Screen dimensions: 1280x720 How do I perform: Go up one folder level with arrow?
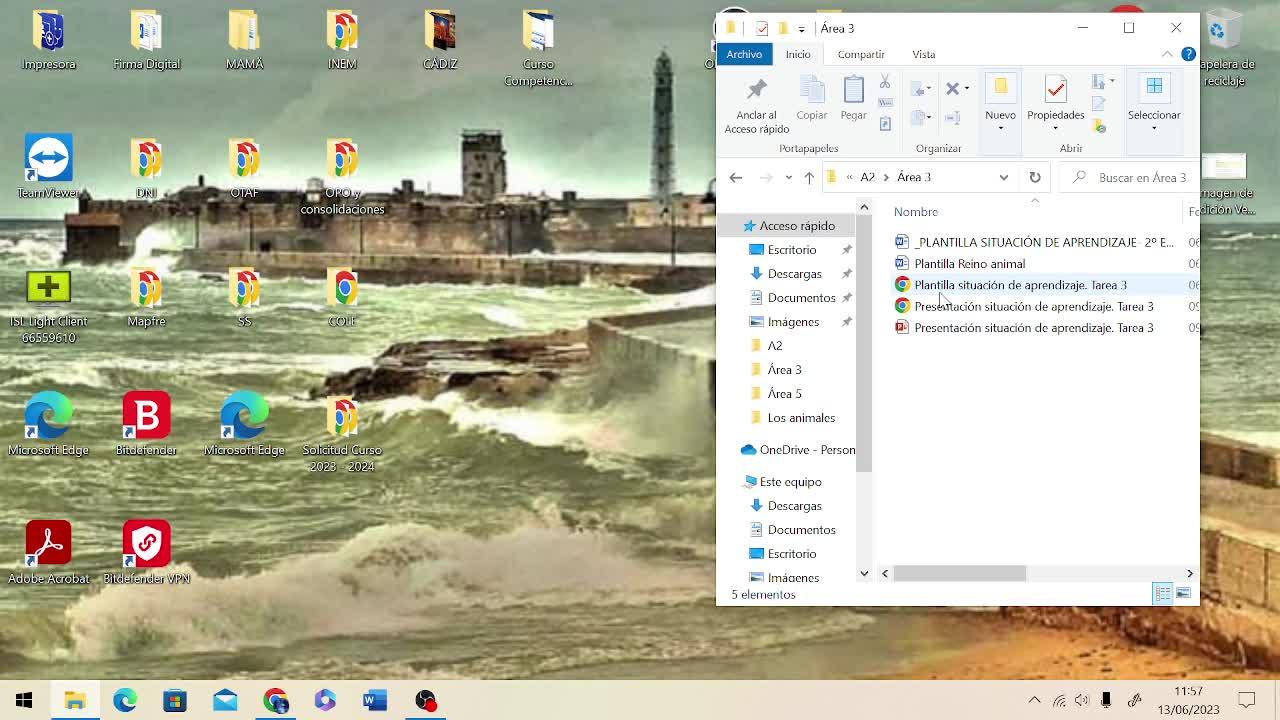click(809, 177)
